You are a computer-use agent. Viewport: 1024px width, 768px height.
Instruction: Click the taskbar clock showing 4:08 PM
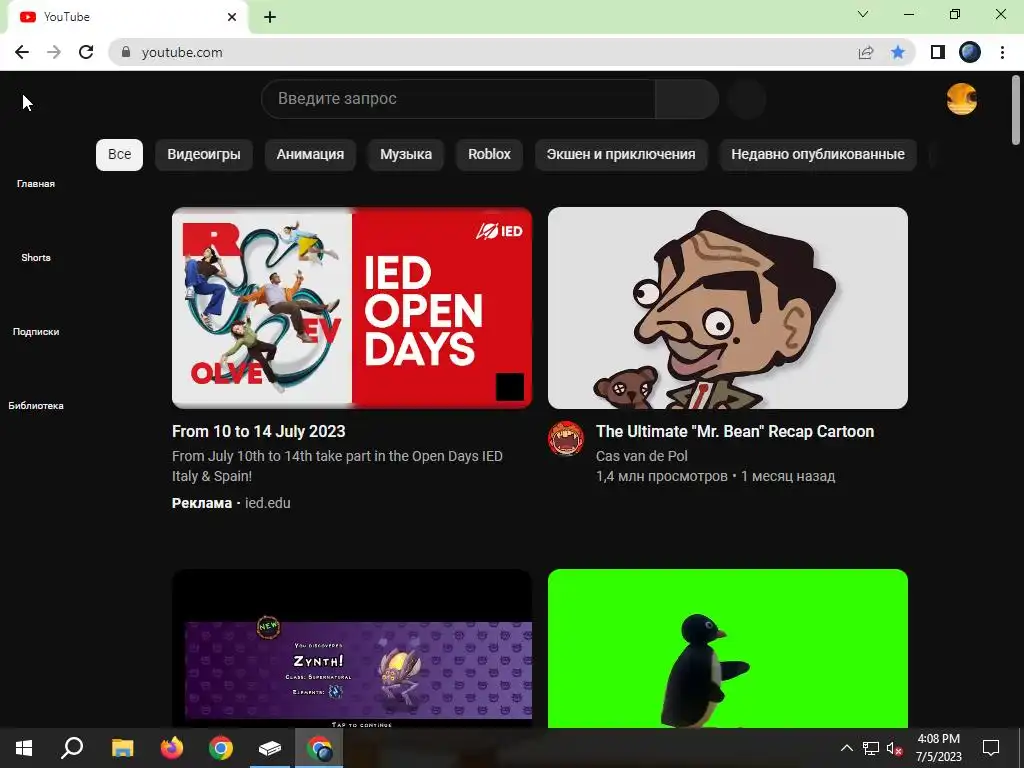pyautogui.click(x=938, y=748)
